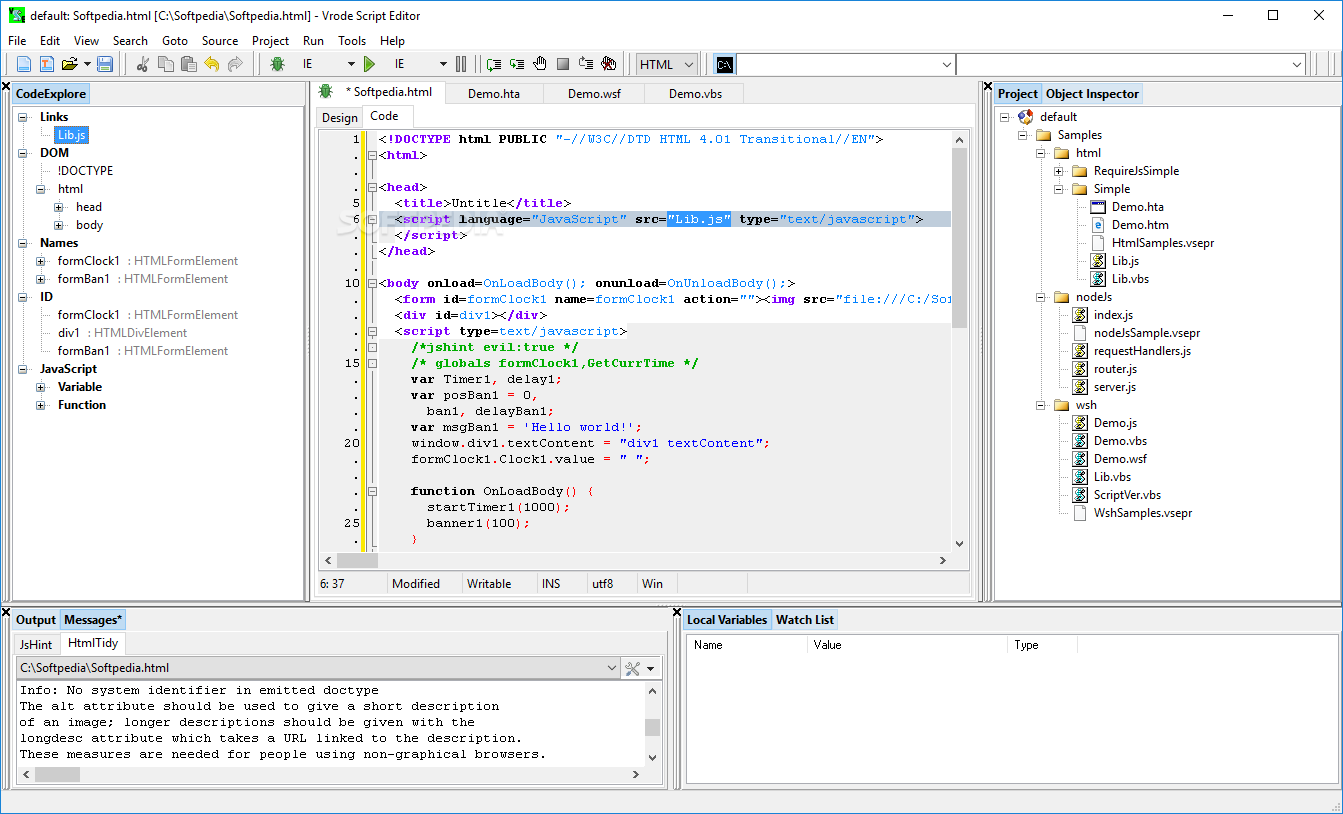Click the green Debug bug icon in toolbar

pyautogui.click(x=277, y=64)
